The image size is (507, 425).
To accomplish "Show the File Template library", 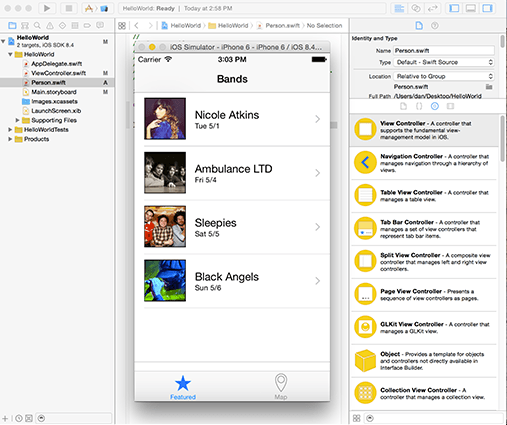I will point(403,106).
